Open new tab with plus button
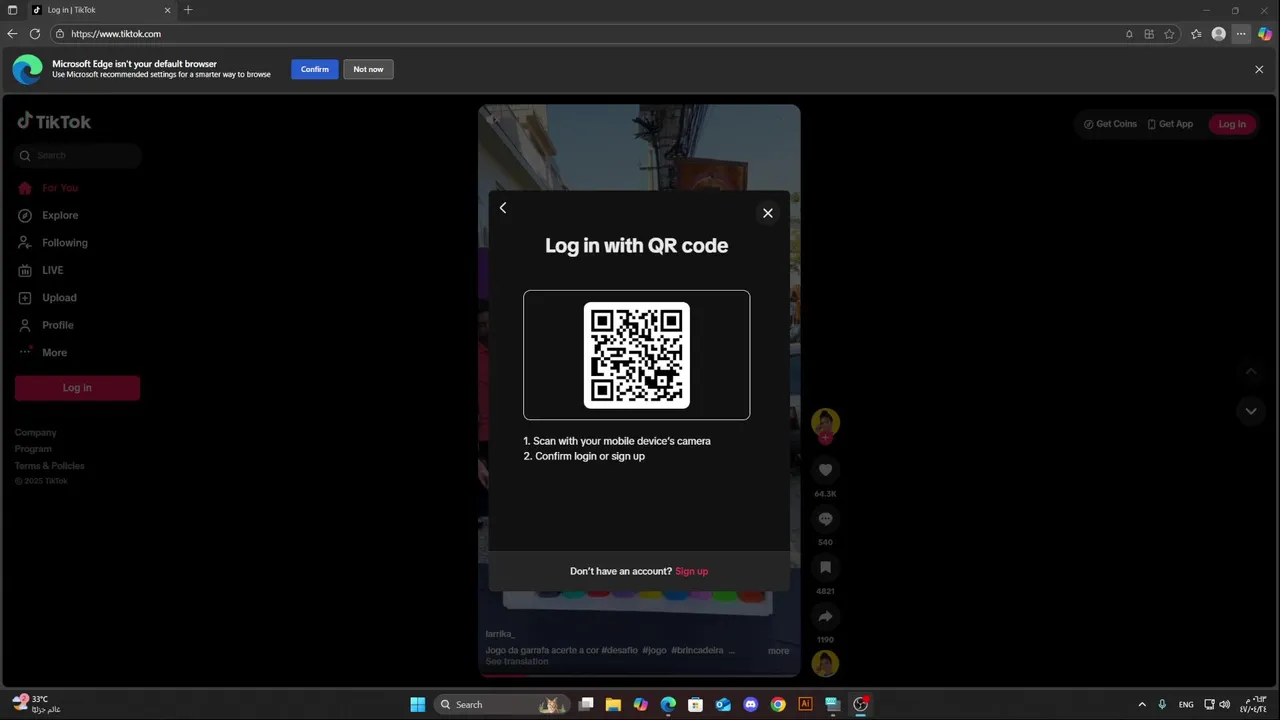The width and height of the screenshot is (1280, 720). 188,10
